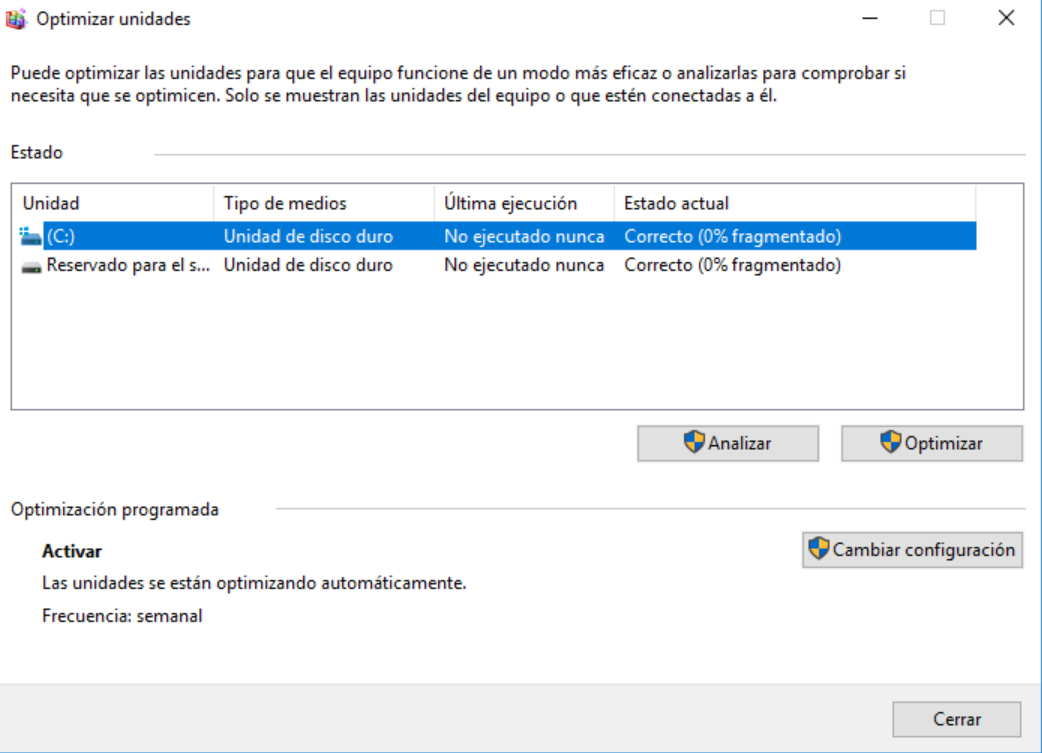Click the Optimizar unidades title bar app icon

[x=15, y=19]
